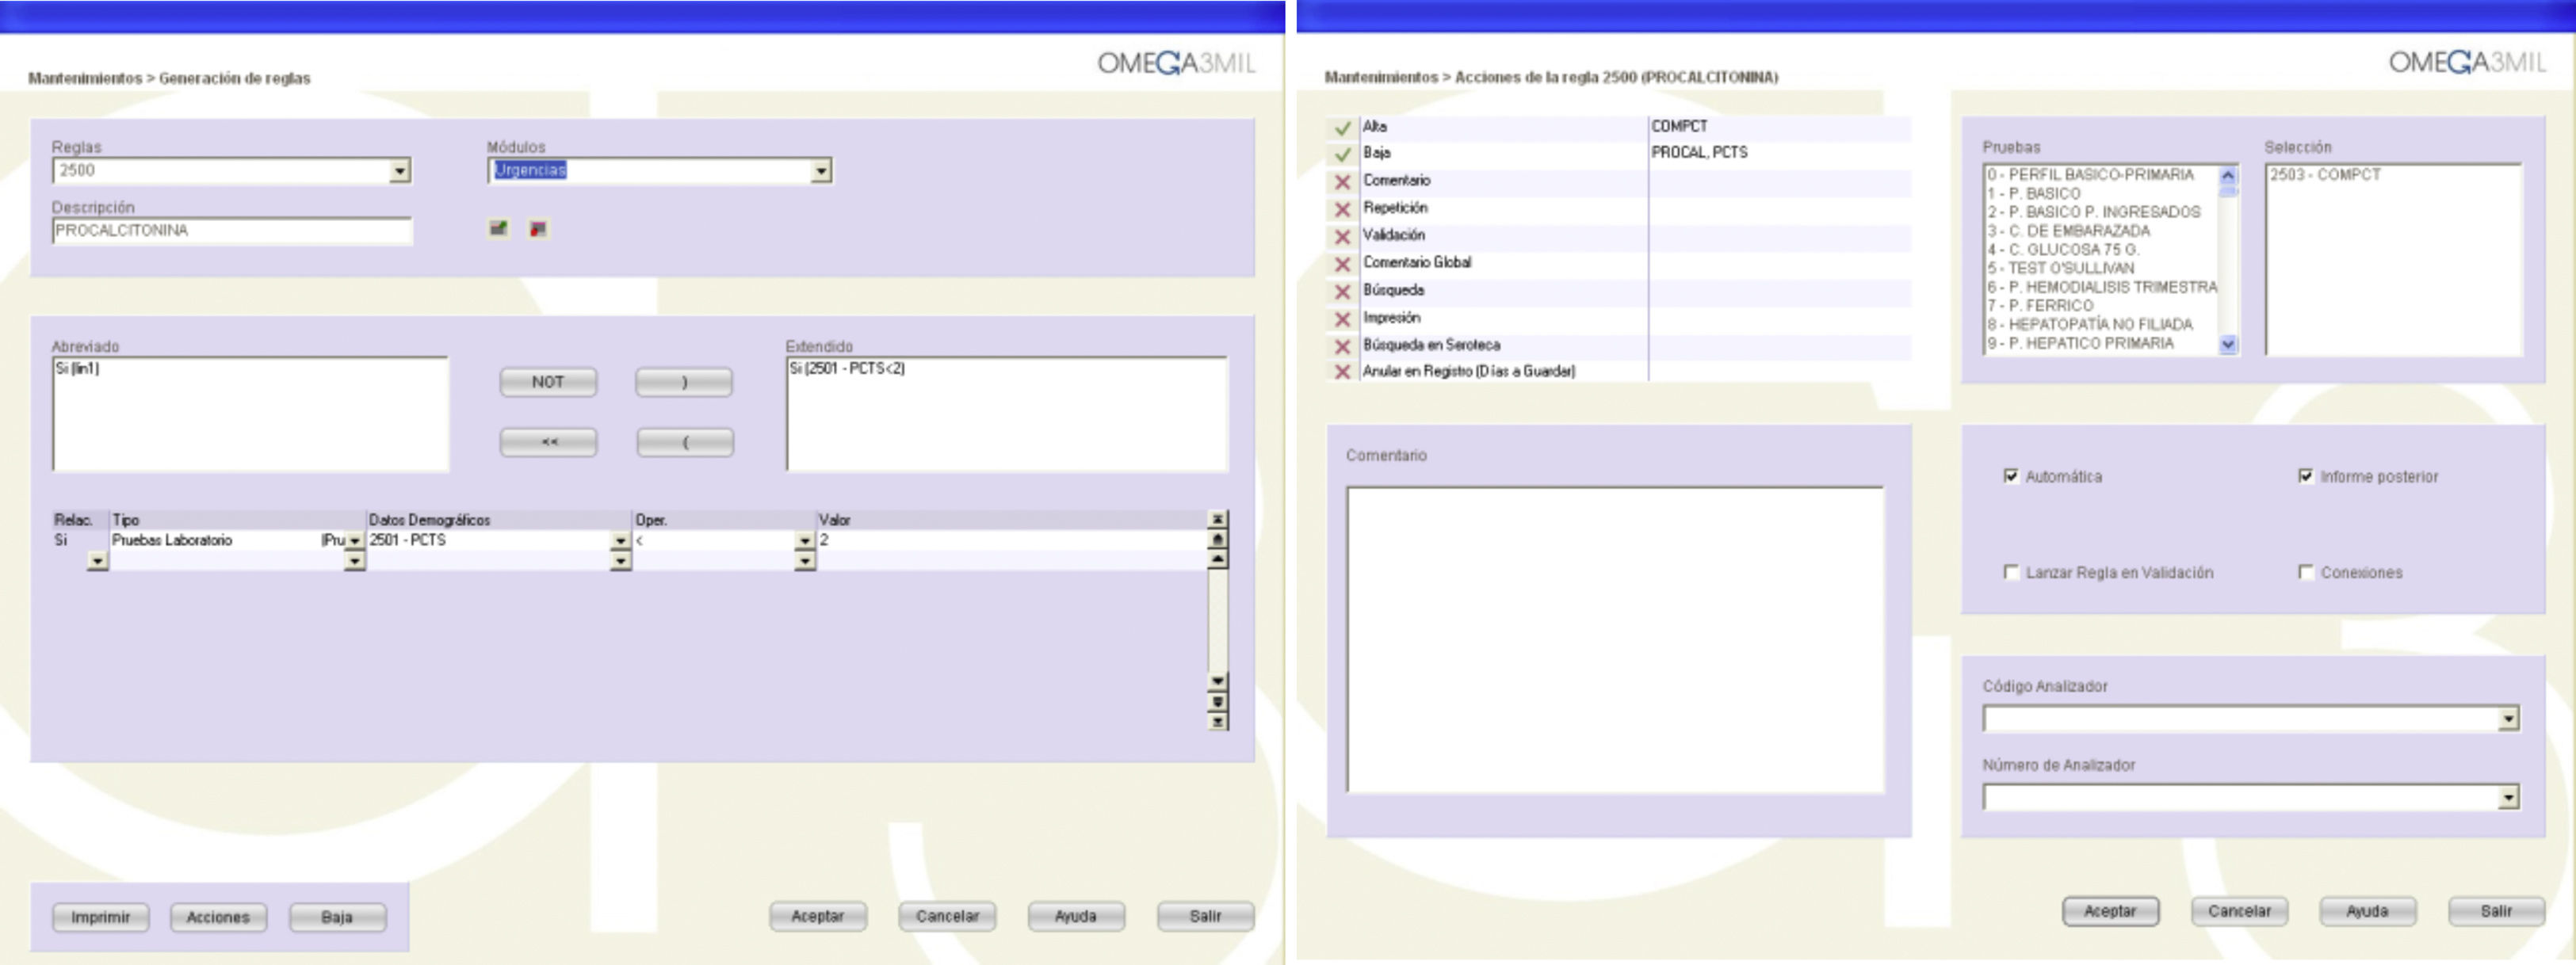Select Búsqueda en Seroteca action row

point(1431,345)
